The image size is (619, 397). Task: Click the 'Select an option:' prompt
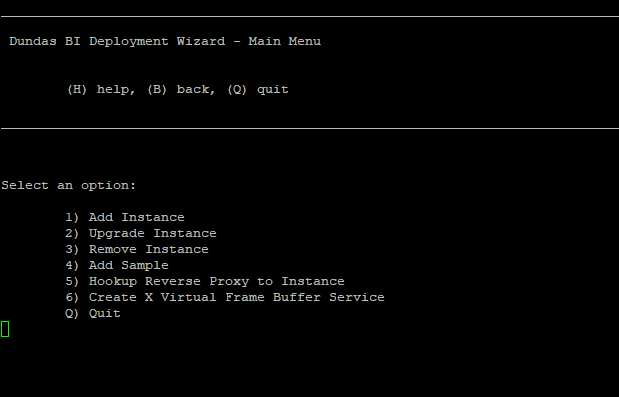click(x=69, y=185)
